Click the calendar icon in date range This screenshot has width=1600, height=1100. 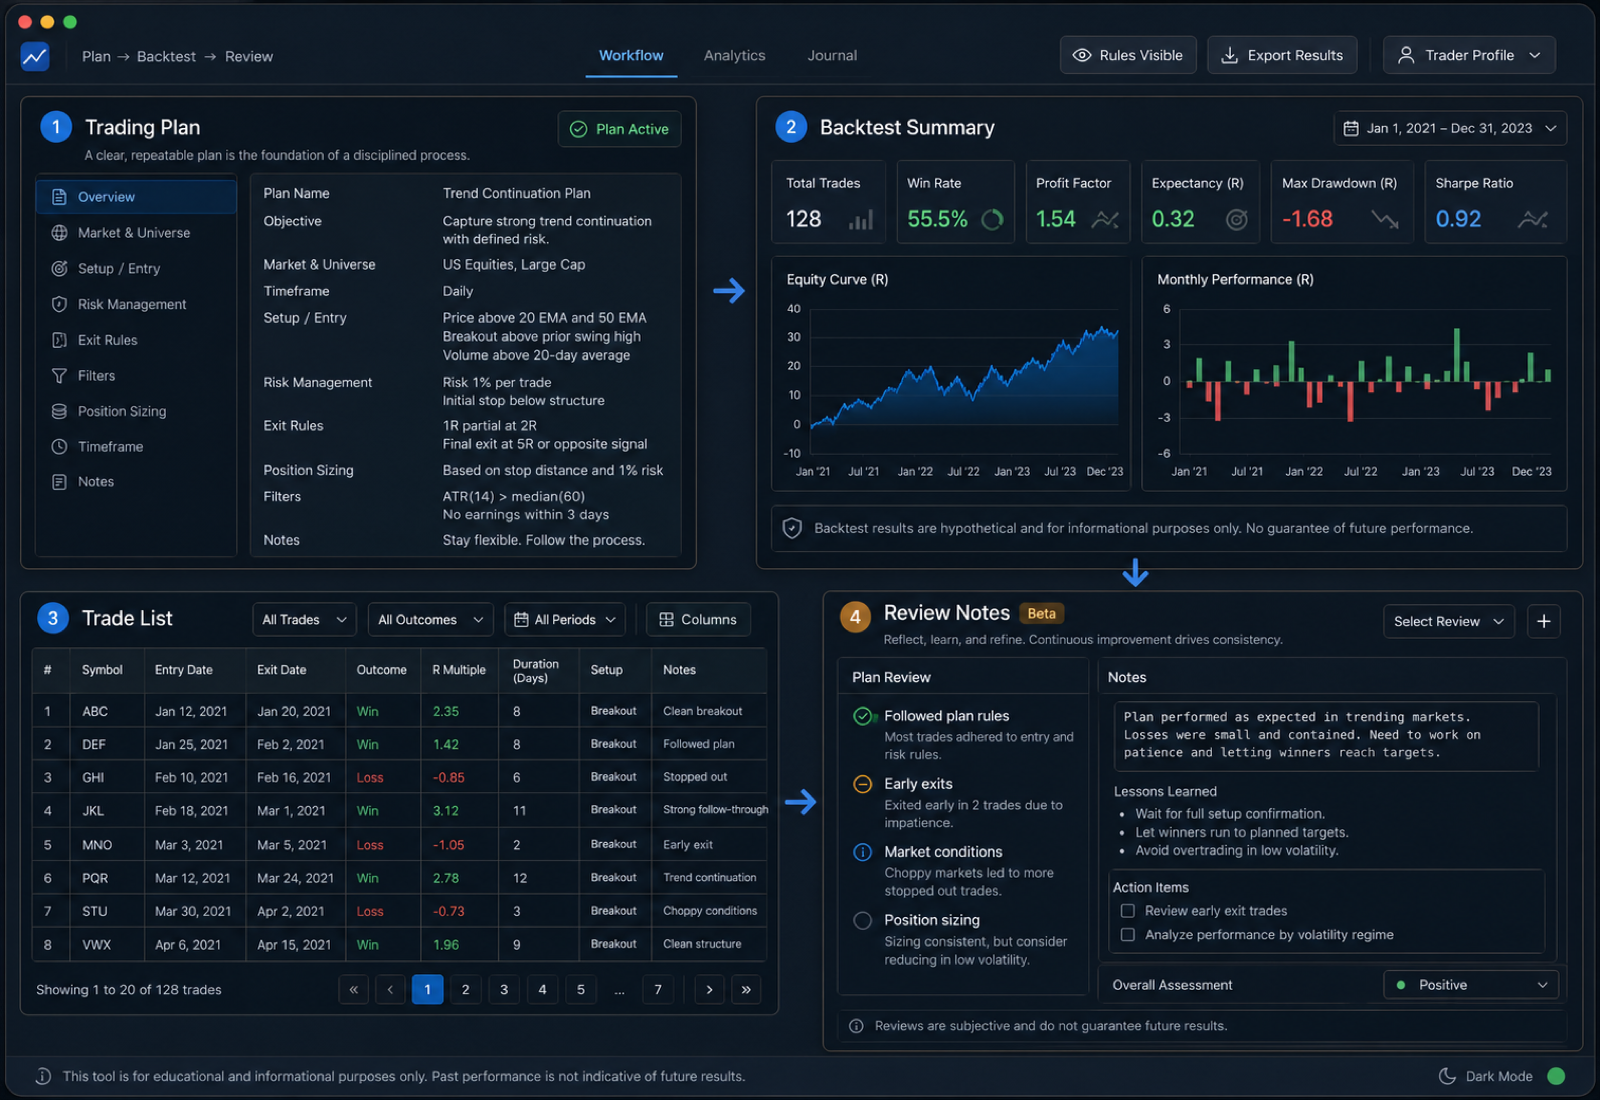point(1351,128)
